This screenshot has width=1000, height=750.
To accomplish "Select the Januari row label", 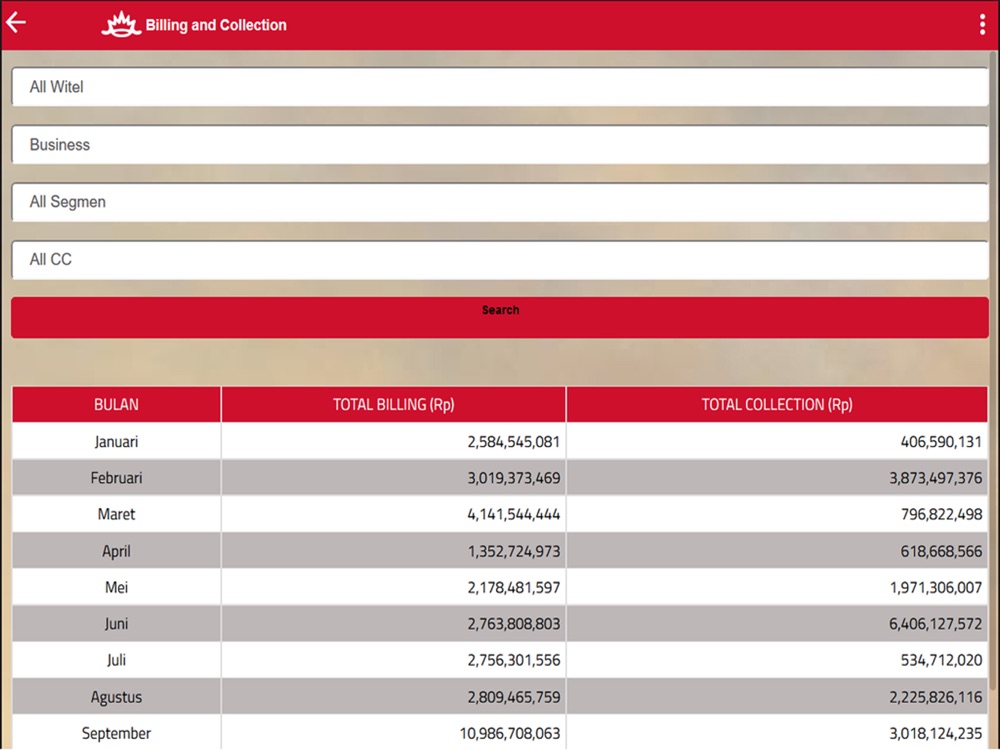I will (116, 441).
